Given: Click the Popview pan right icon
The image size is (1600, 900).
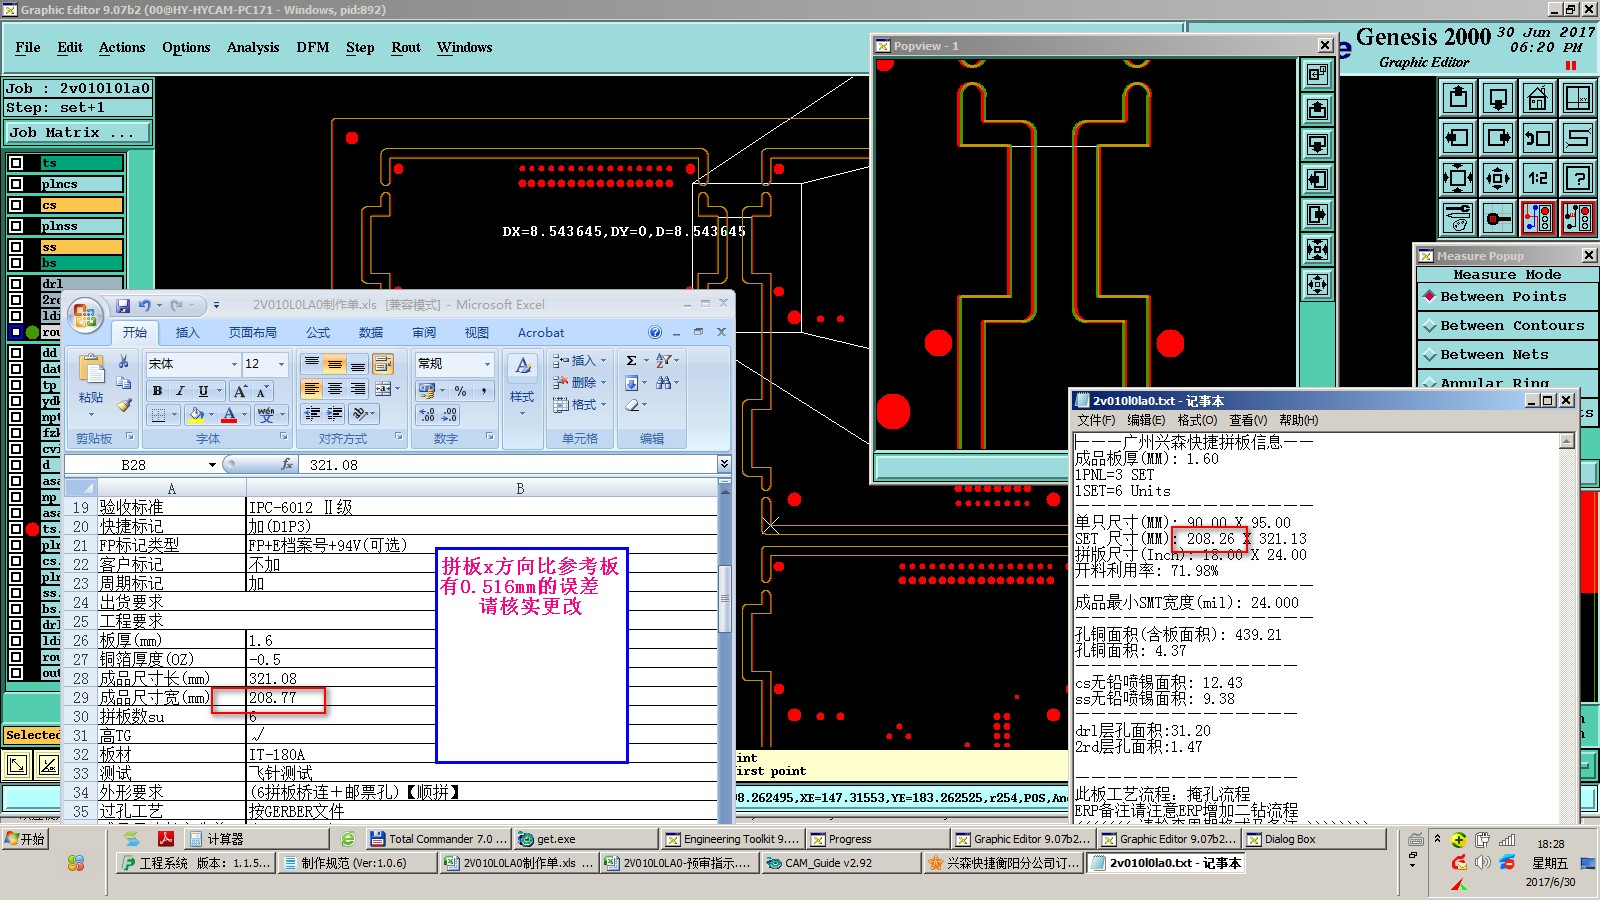Looking at the screenshot, I should [x=1318, y=214].
